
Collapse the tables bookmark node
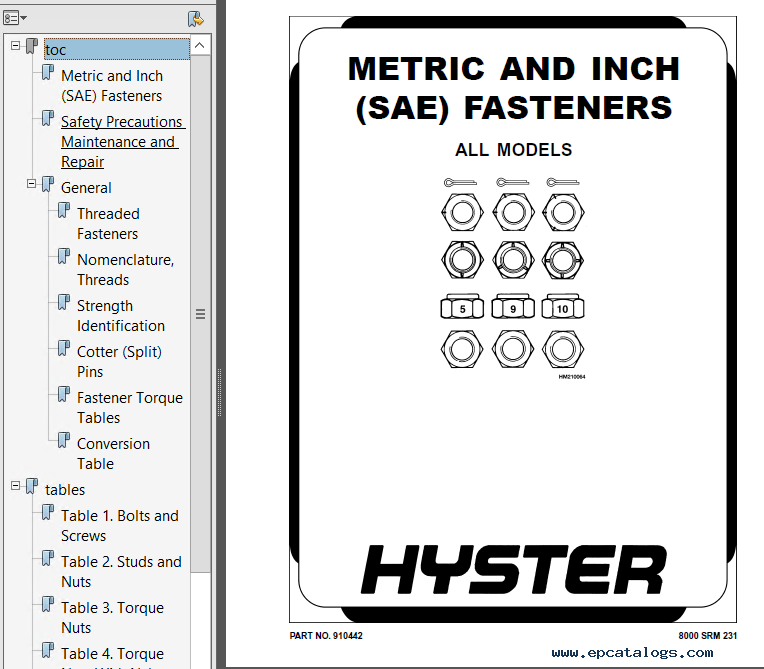pyautogui.click(x=16, y=486)
